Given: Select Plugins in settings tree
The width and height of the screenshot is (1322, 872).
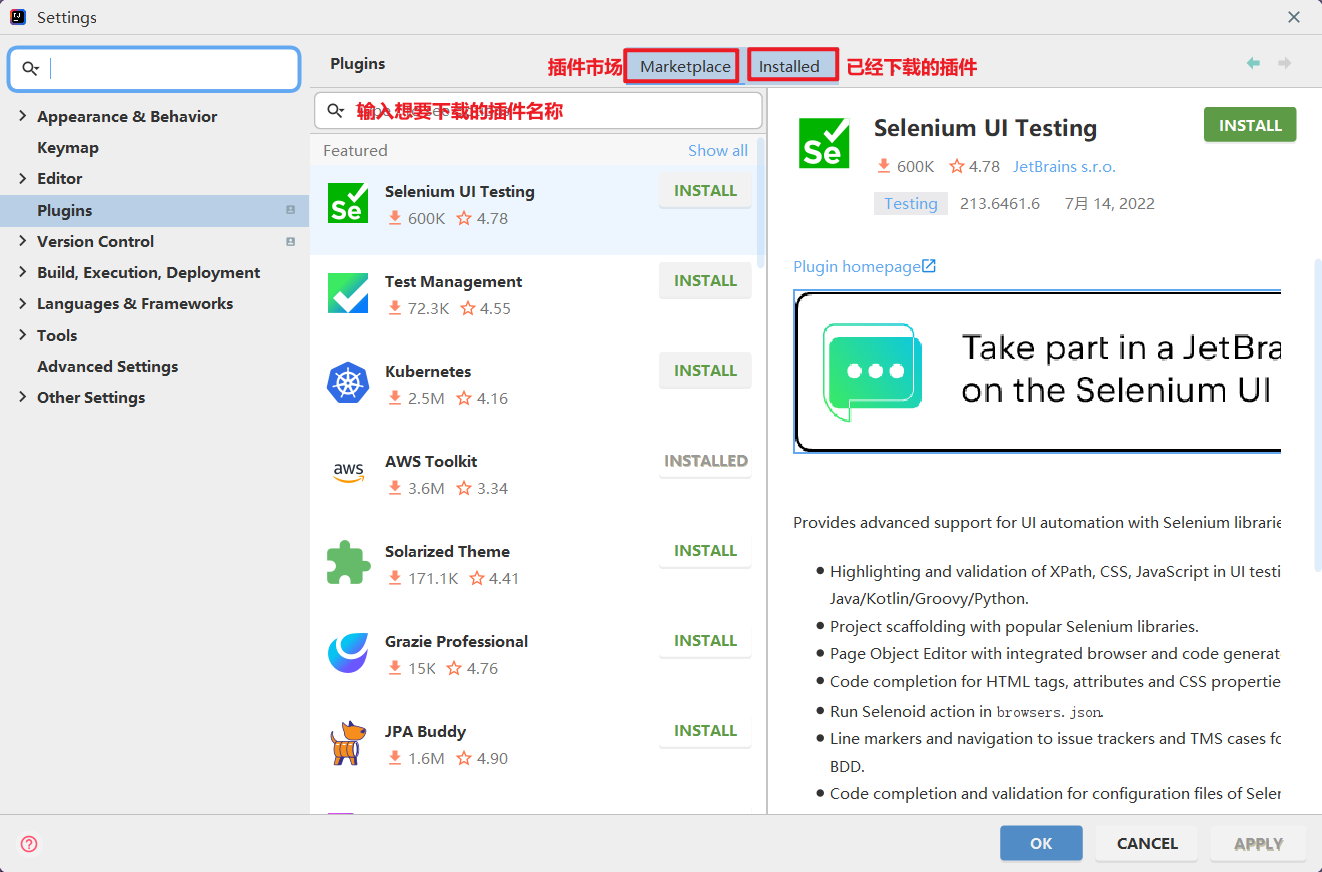Looking at the screenshot, I should 154,210.
